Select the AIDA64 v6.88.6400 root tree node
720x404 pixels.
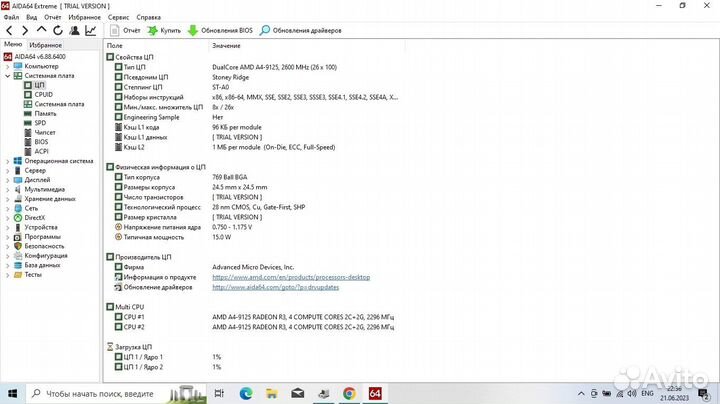click(35, 56)
